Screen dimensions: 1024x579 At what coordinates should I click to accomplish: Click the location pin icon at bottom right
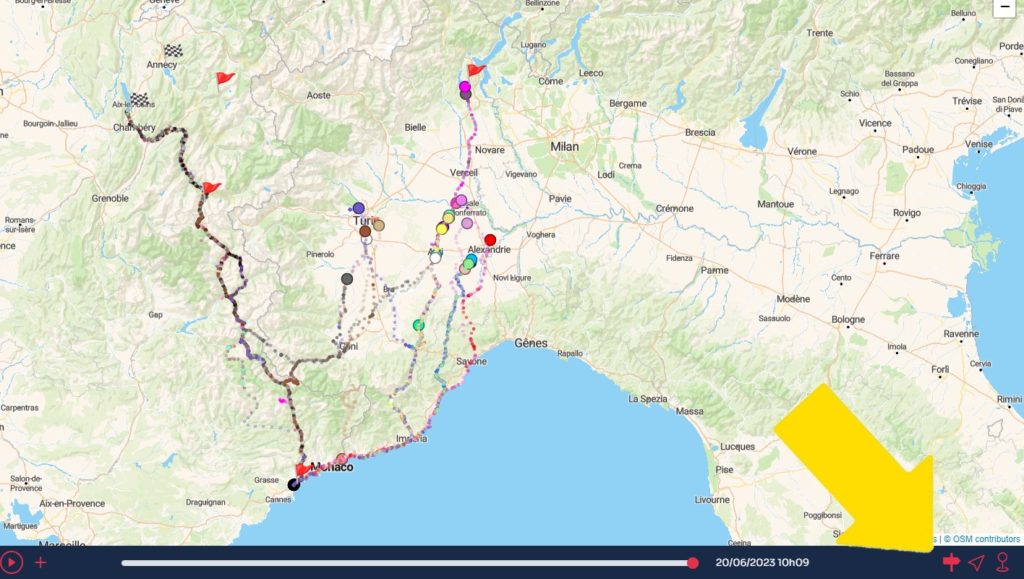click(x=1002, y=562)
